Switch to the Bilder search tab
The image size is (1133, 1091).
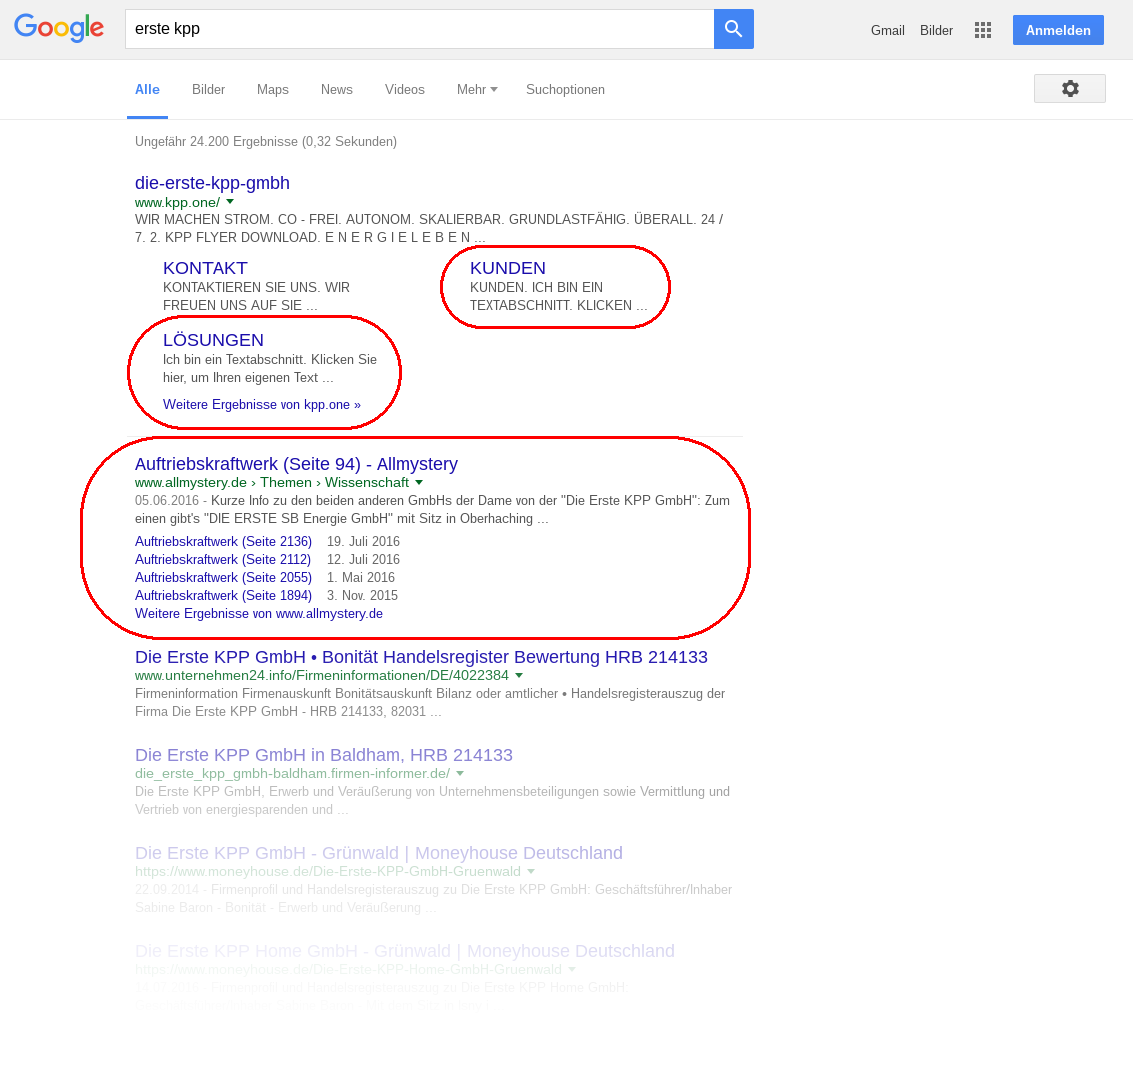pyautogui.click(x=208, y=90)
